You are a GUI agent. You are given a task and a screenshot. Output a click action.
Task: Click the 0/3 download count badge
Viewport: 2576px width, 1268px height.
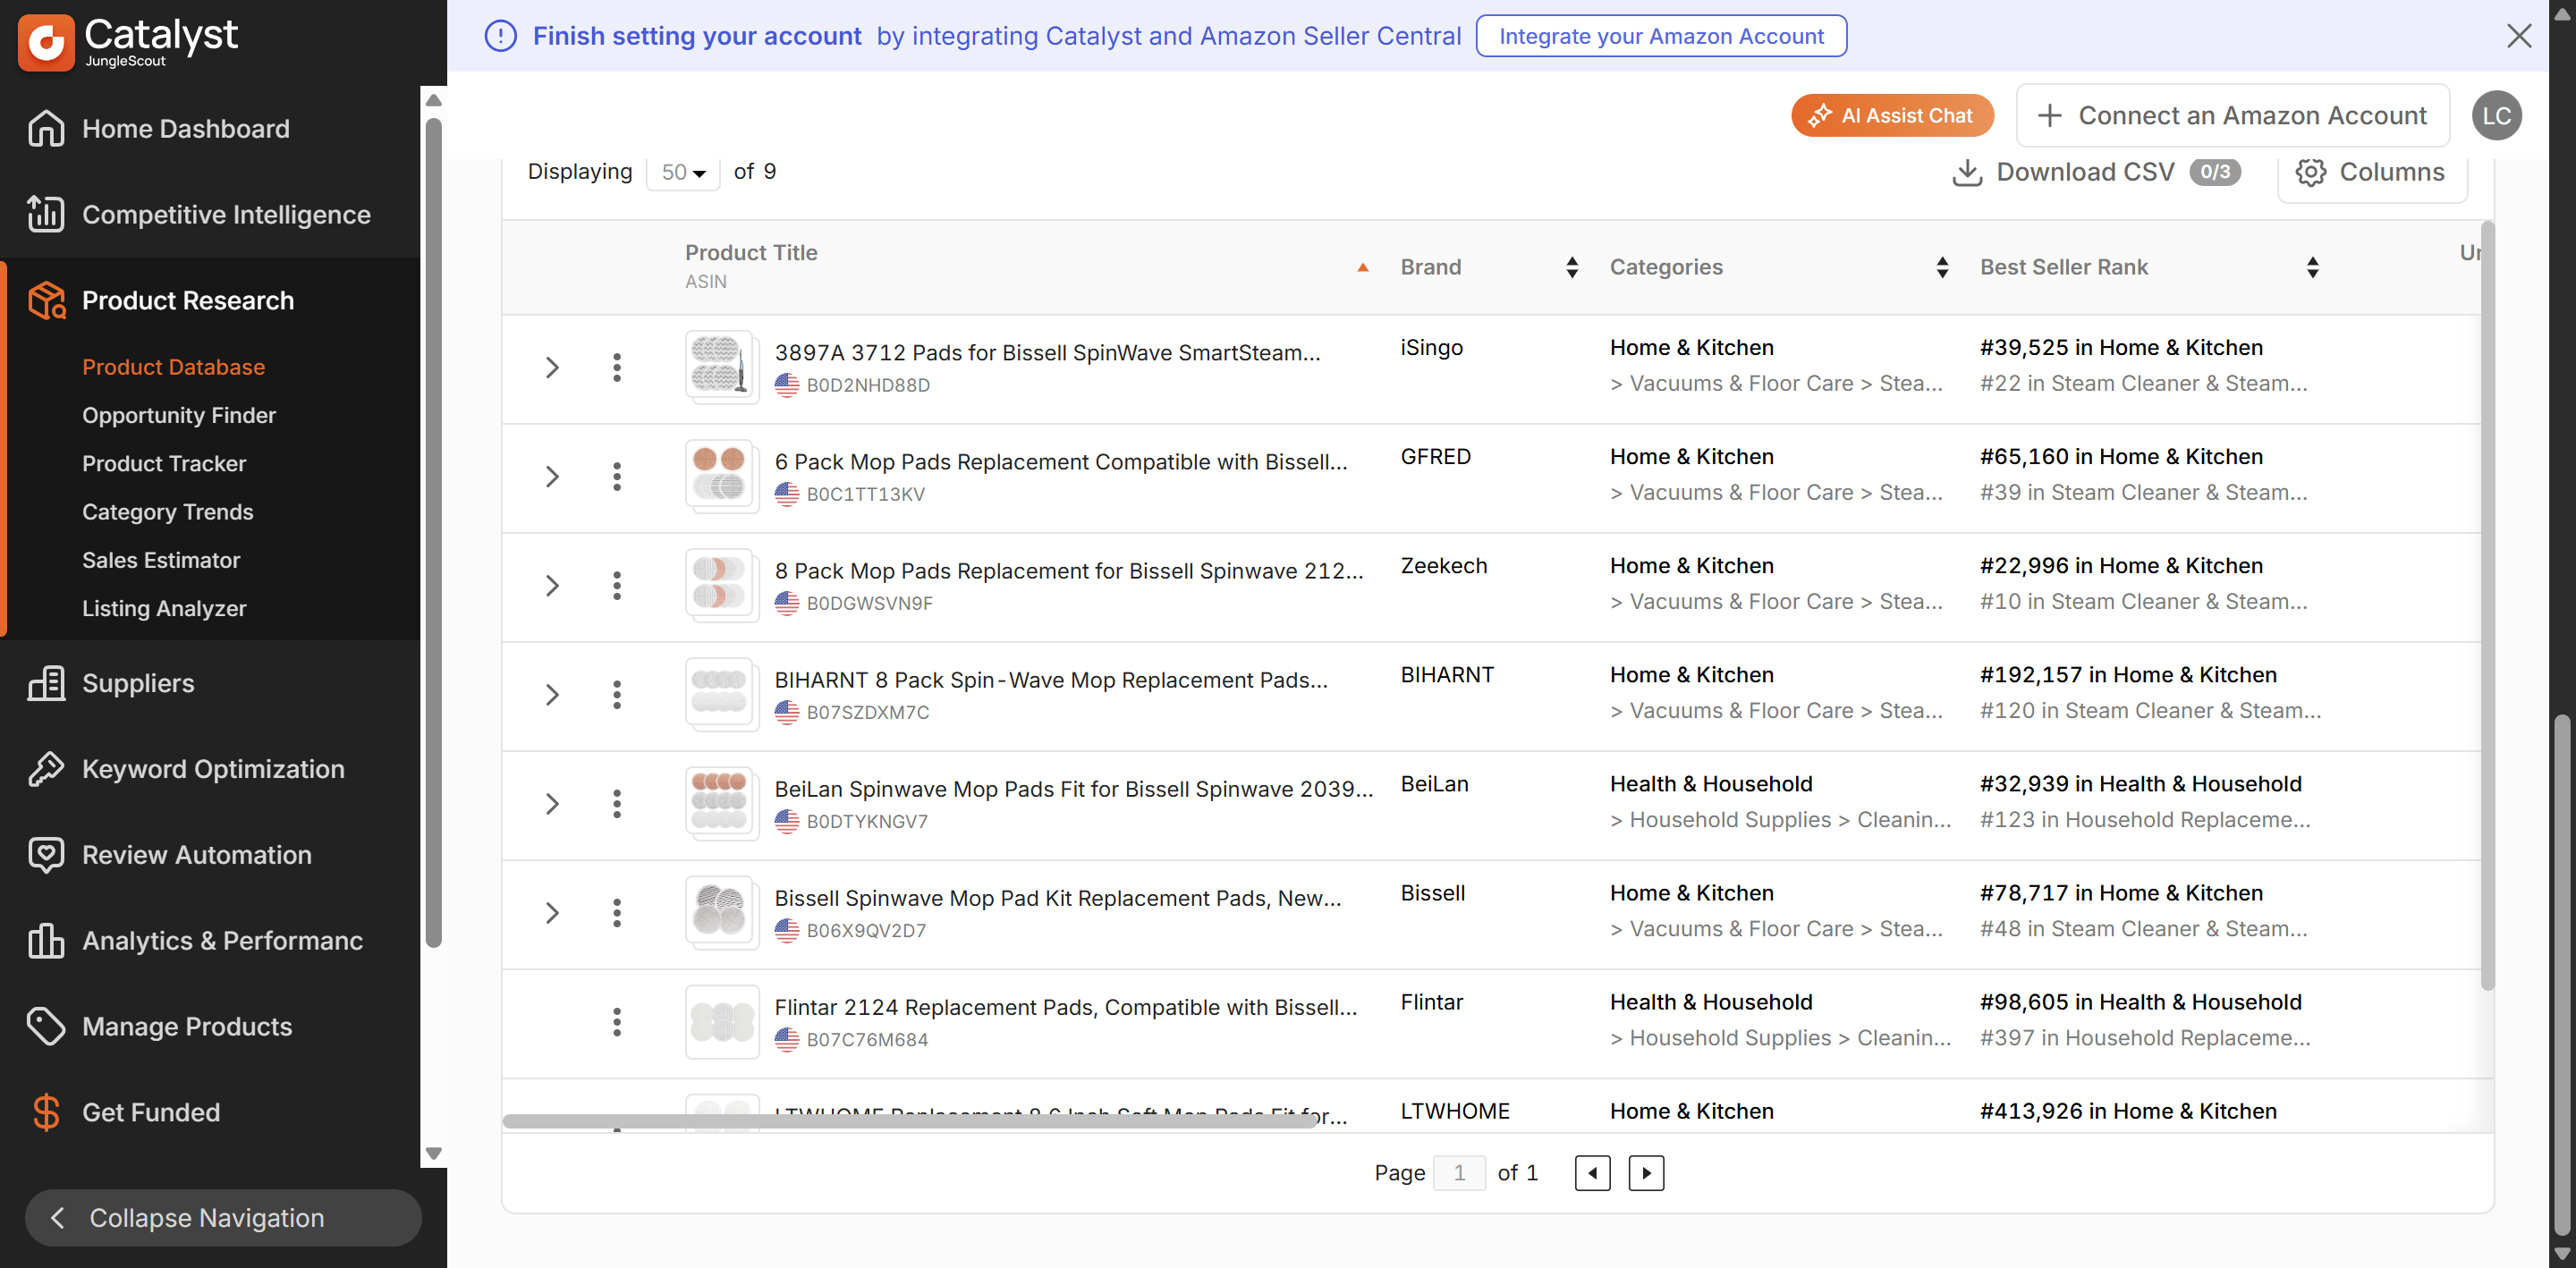click(x=2214, y=172)
